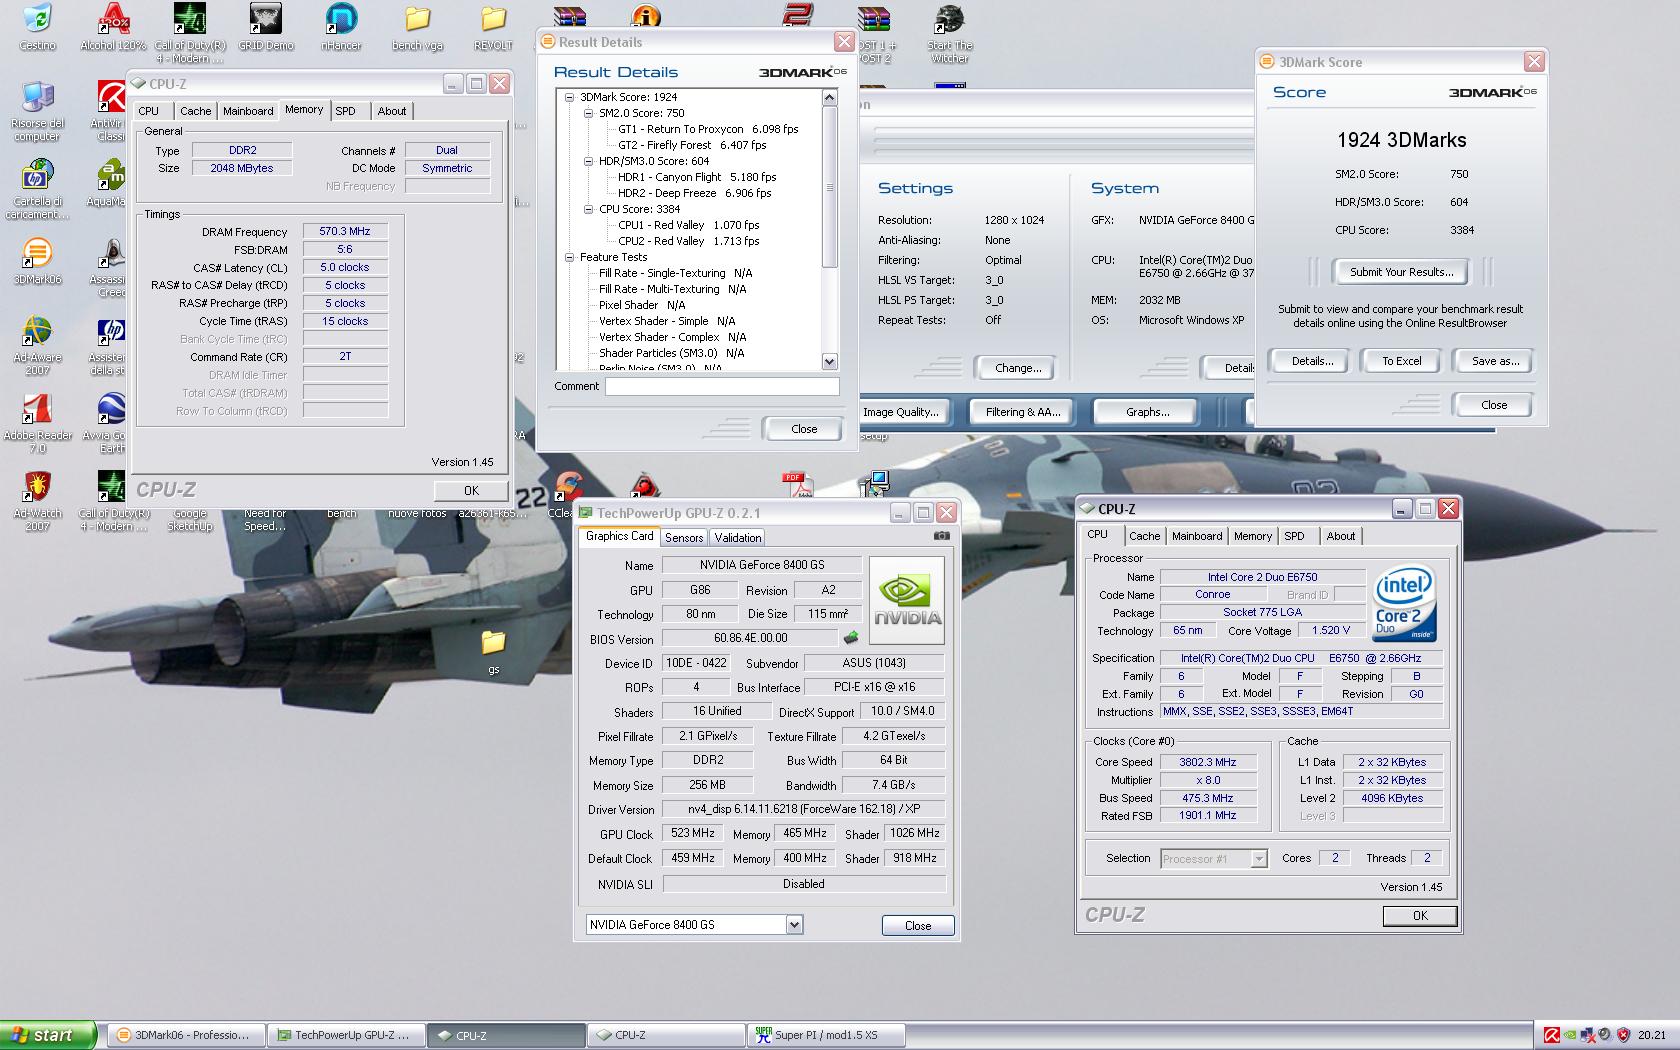
Task: Click Core Speed 3802.3 MHz value
Action: 1207,762
